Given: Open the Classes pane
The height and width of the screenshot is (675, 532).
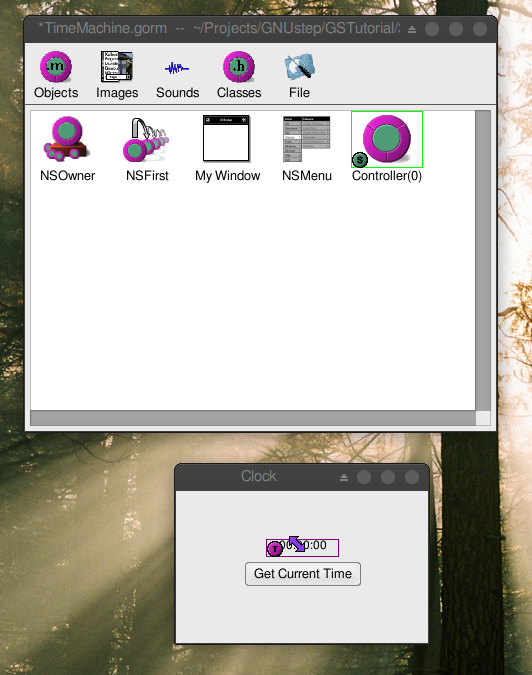Looking at the screenshot, I should pos(239,75).
